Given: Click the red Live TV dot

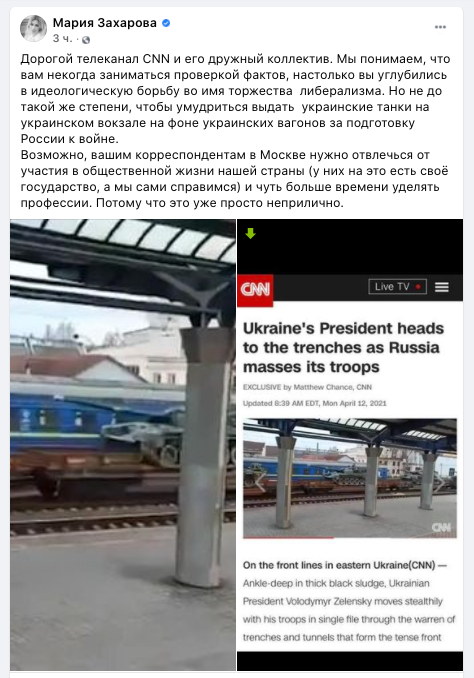Looking at the screenshot, I should pos(418,287).
